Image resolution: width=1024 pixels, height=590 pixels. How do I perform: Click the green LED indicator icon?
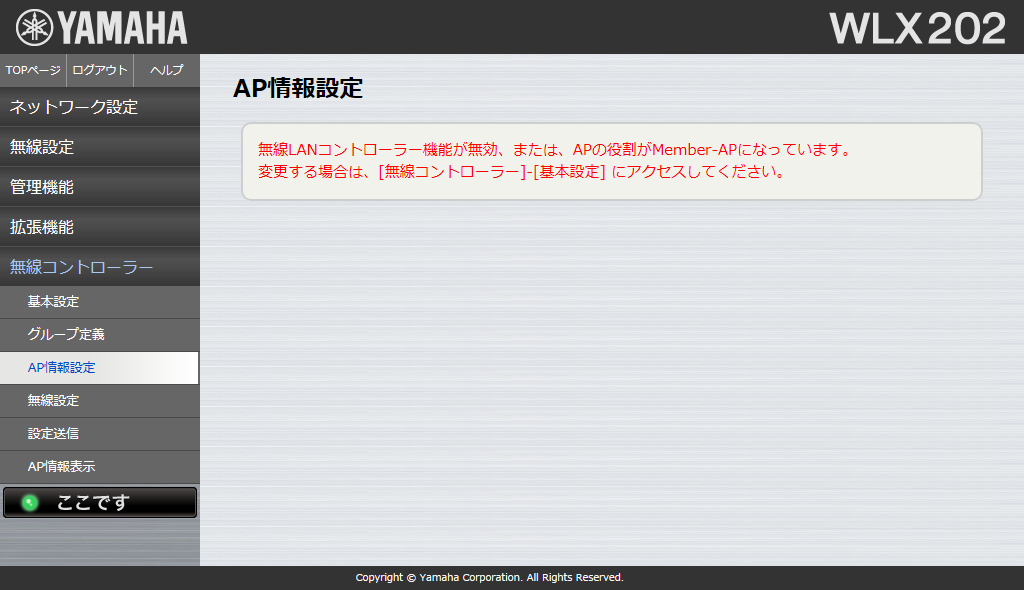coord(30,503)
